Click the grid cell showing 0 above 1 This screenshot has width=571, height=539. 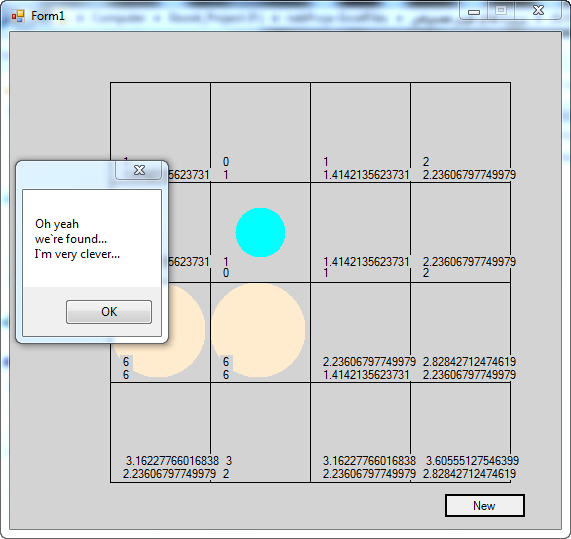[260, 133]
